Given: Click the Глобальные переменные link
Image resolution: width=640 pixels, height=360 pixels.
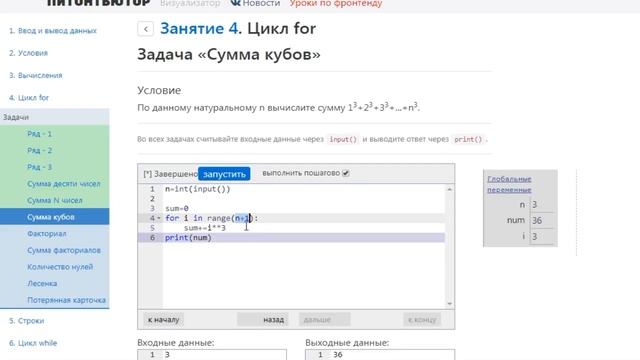Looking at the screenshot, I should [509, 184].
